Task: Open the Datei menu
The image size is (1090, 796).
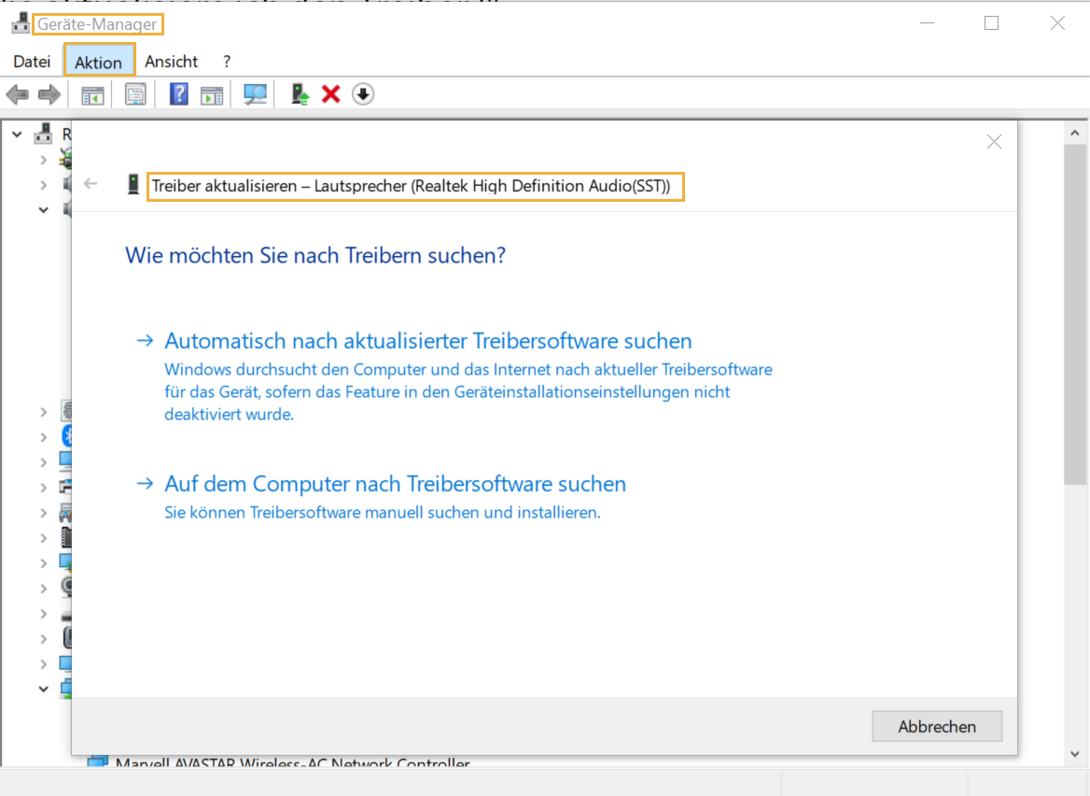Action: [x=31, y=61]
